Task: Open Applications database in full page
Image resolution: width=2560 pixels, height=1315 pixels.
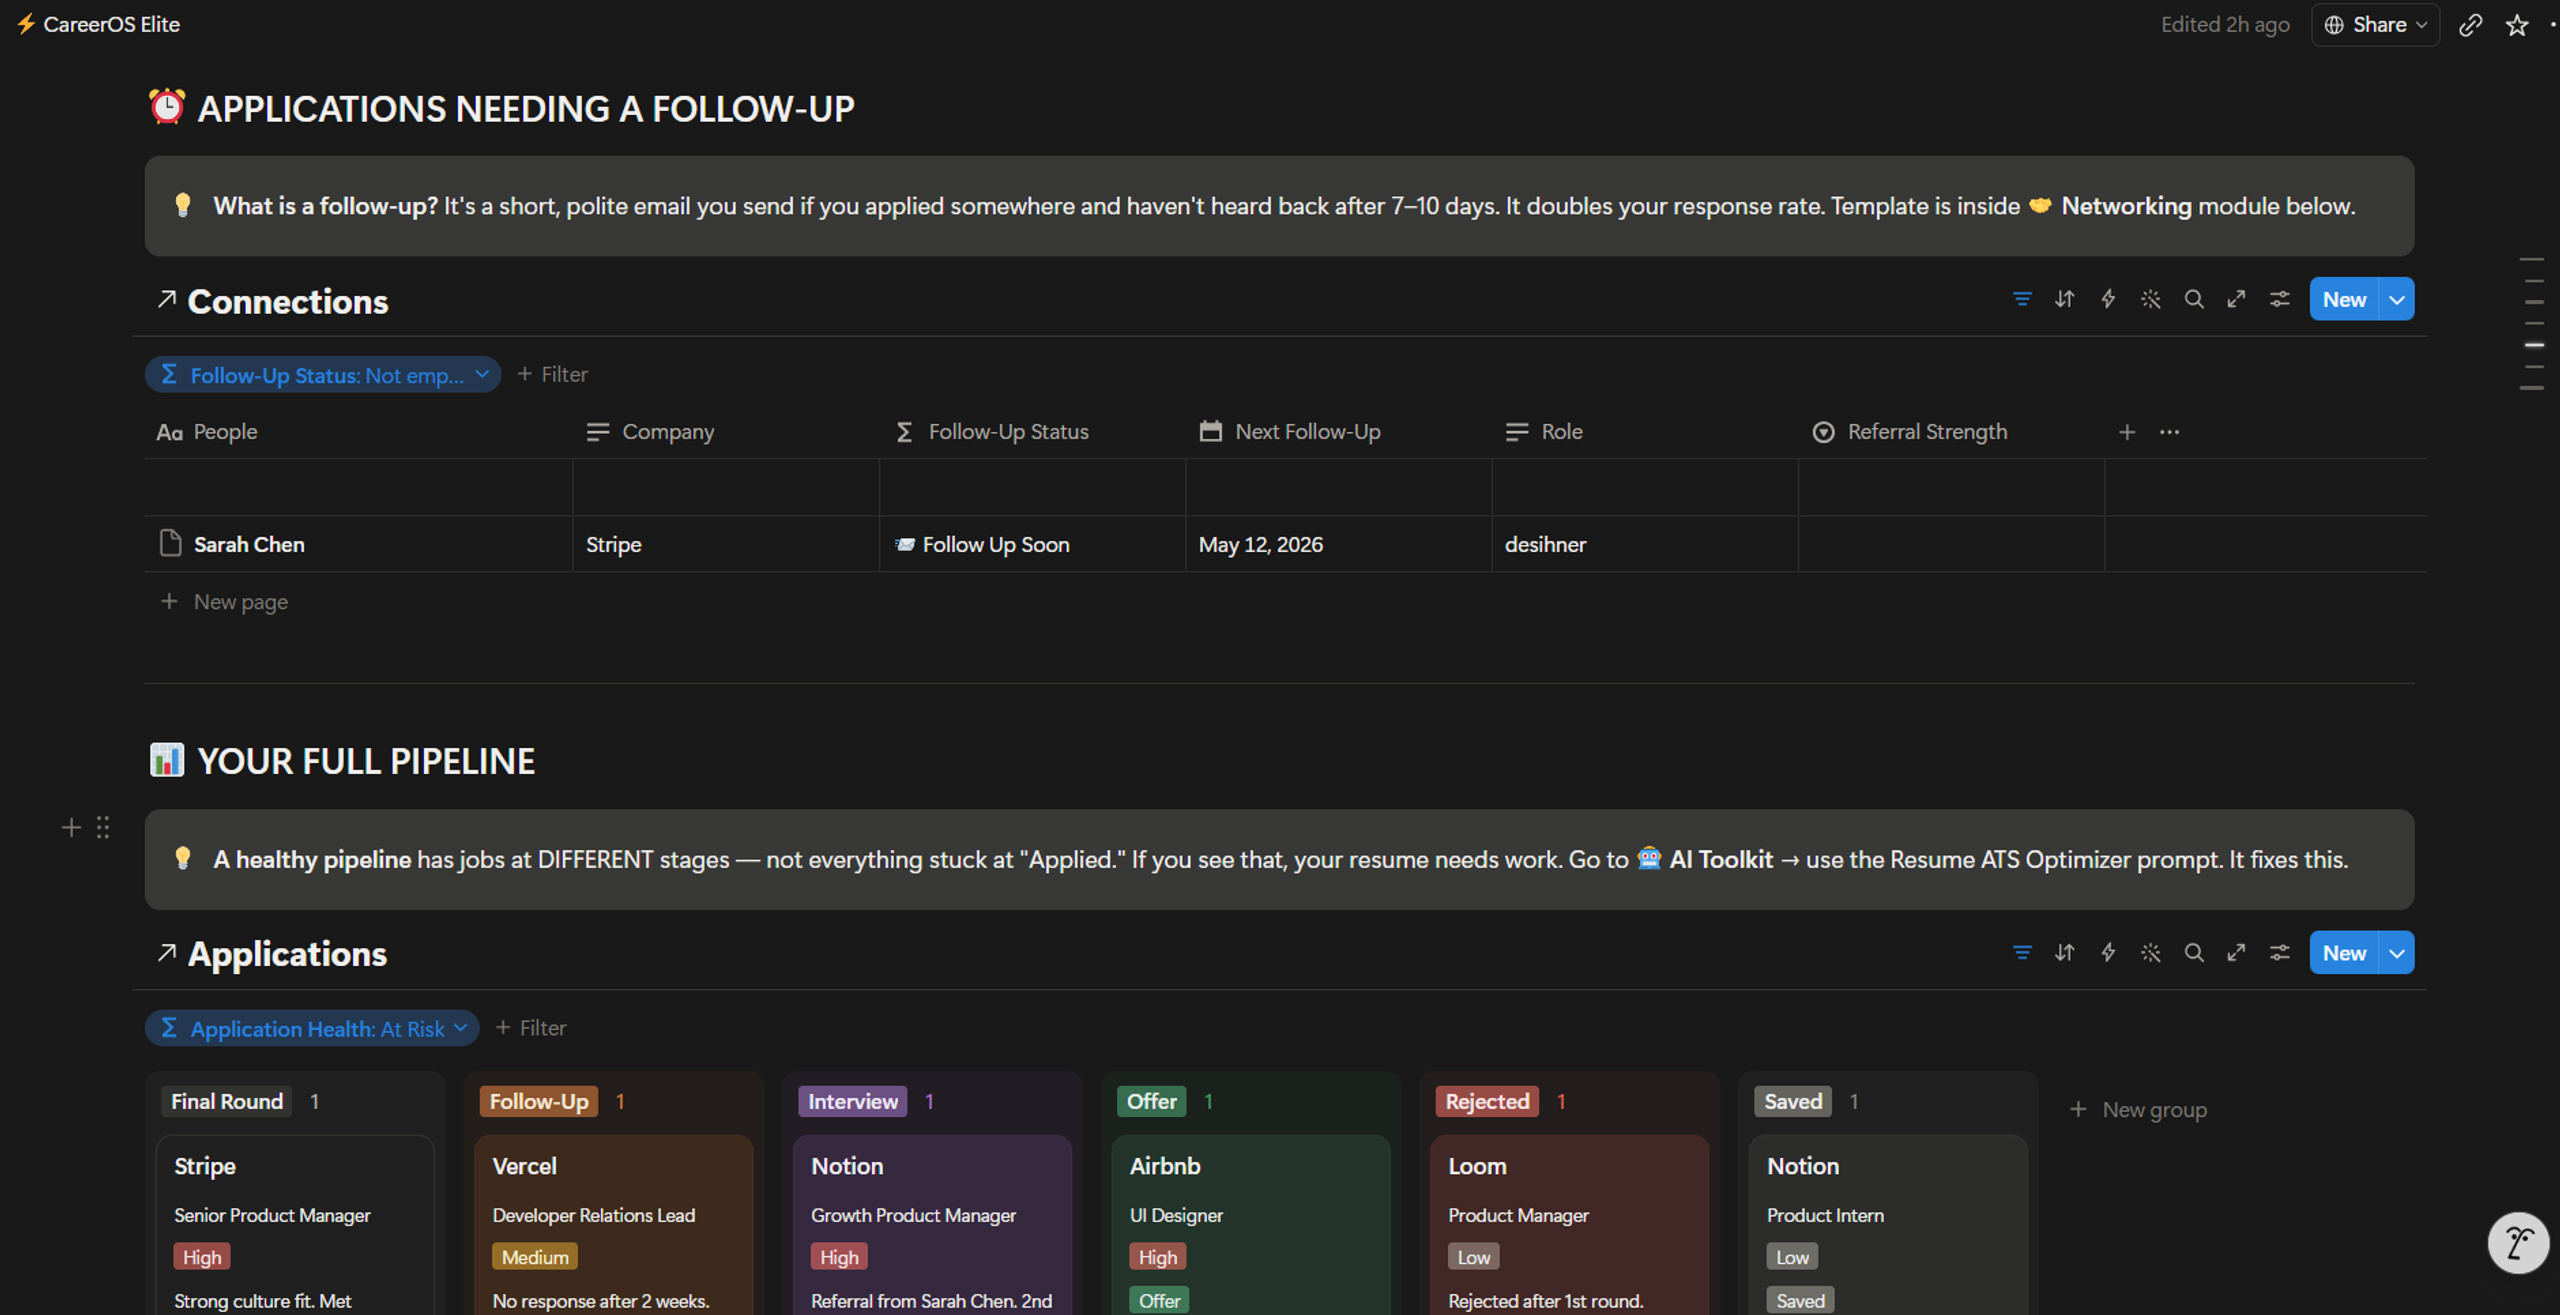Action: click(2236, 953)
